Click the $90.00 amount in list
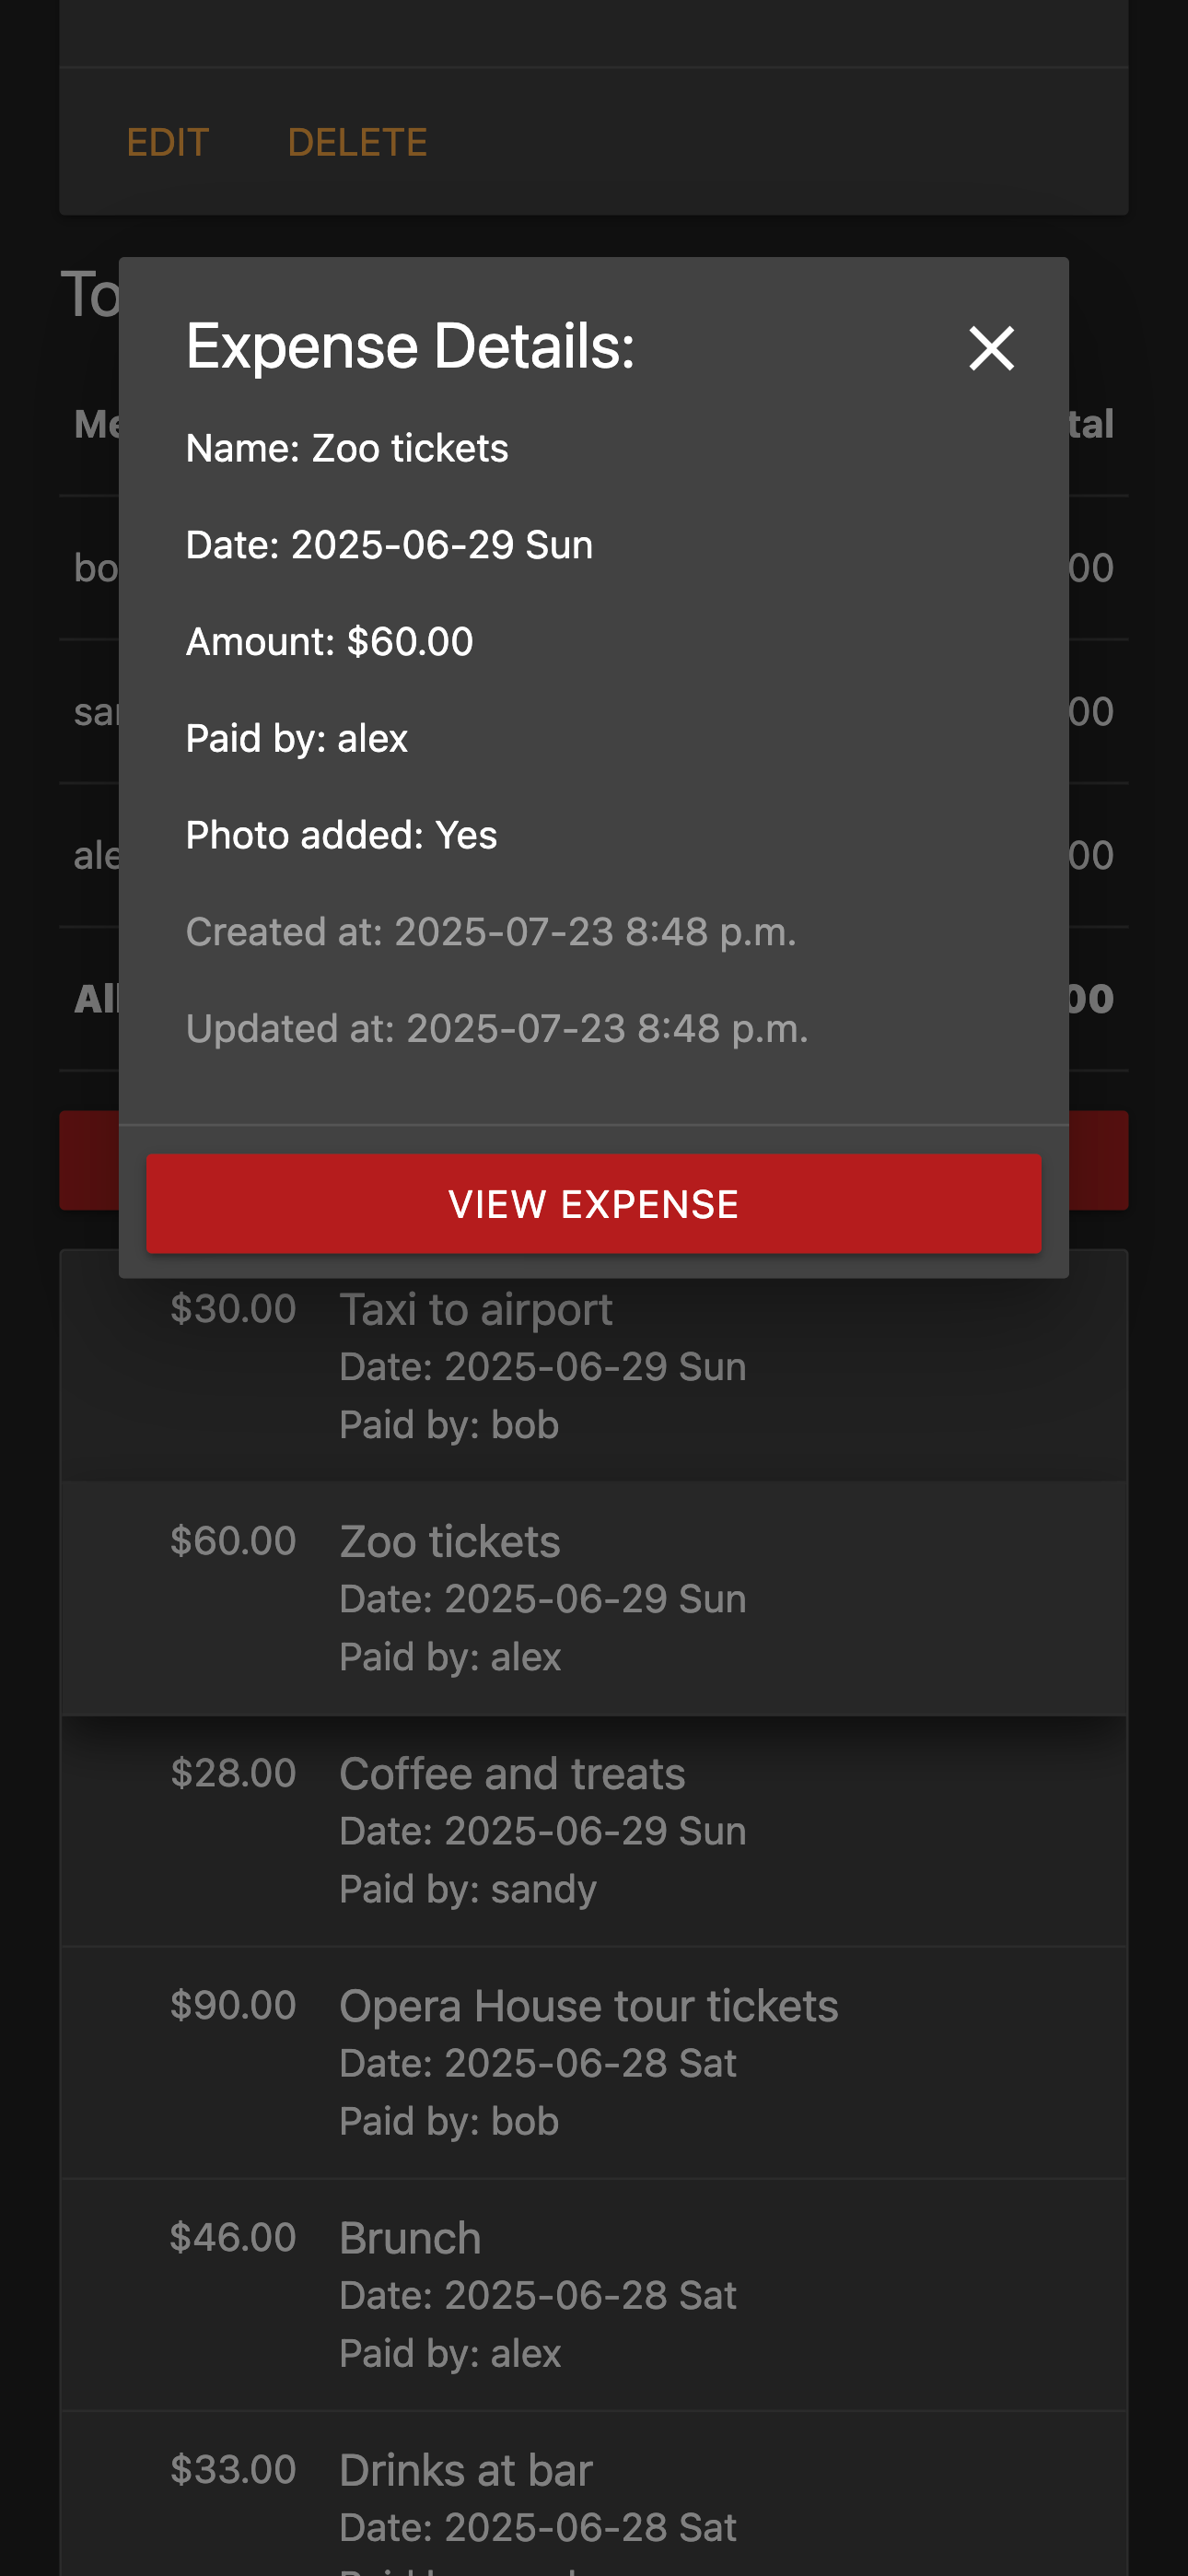 click(x=233, y=2005)
